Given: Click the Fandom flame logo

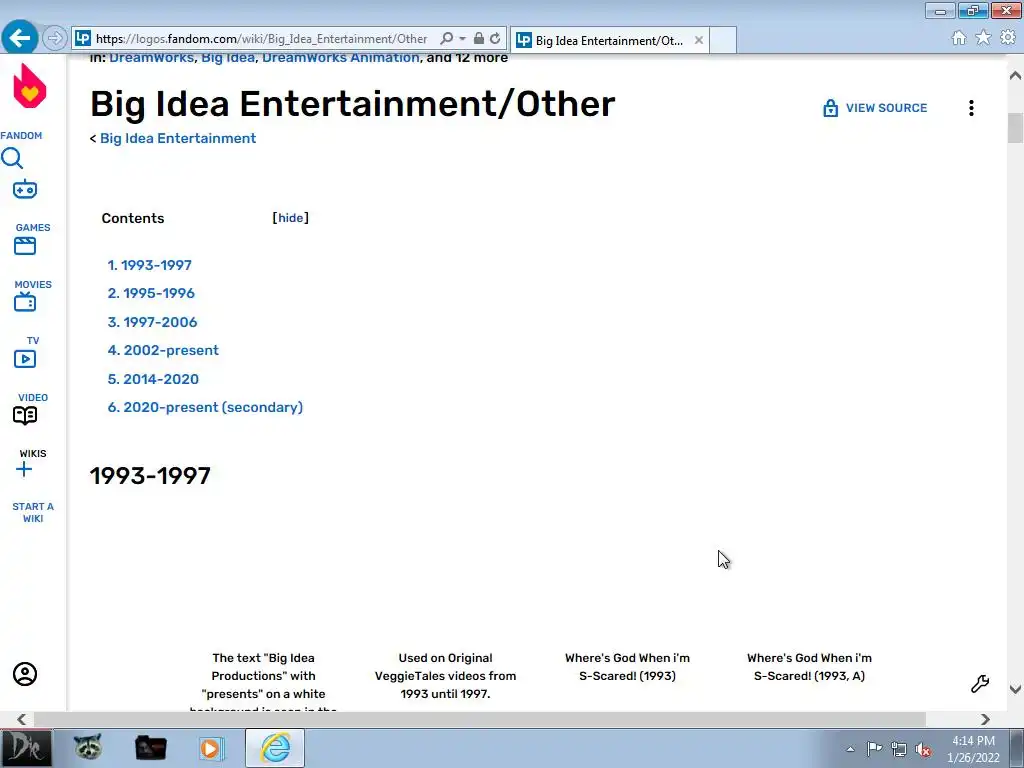Looking at the screenshot, I should (29, 86).
